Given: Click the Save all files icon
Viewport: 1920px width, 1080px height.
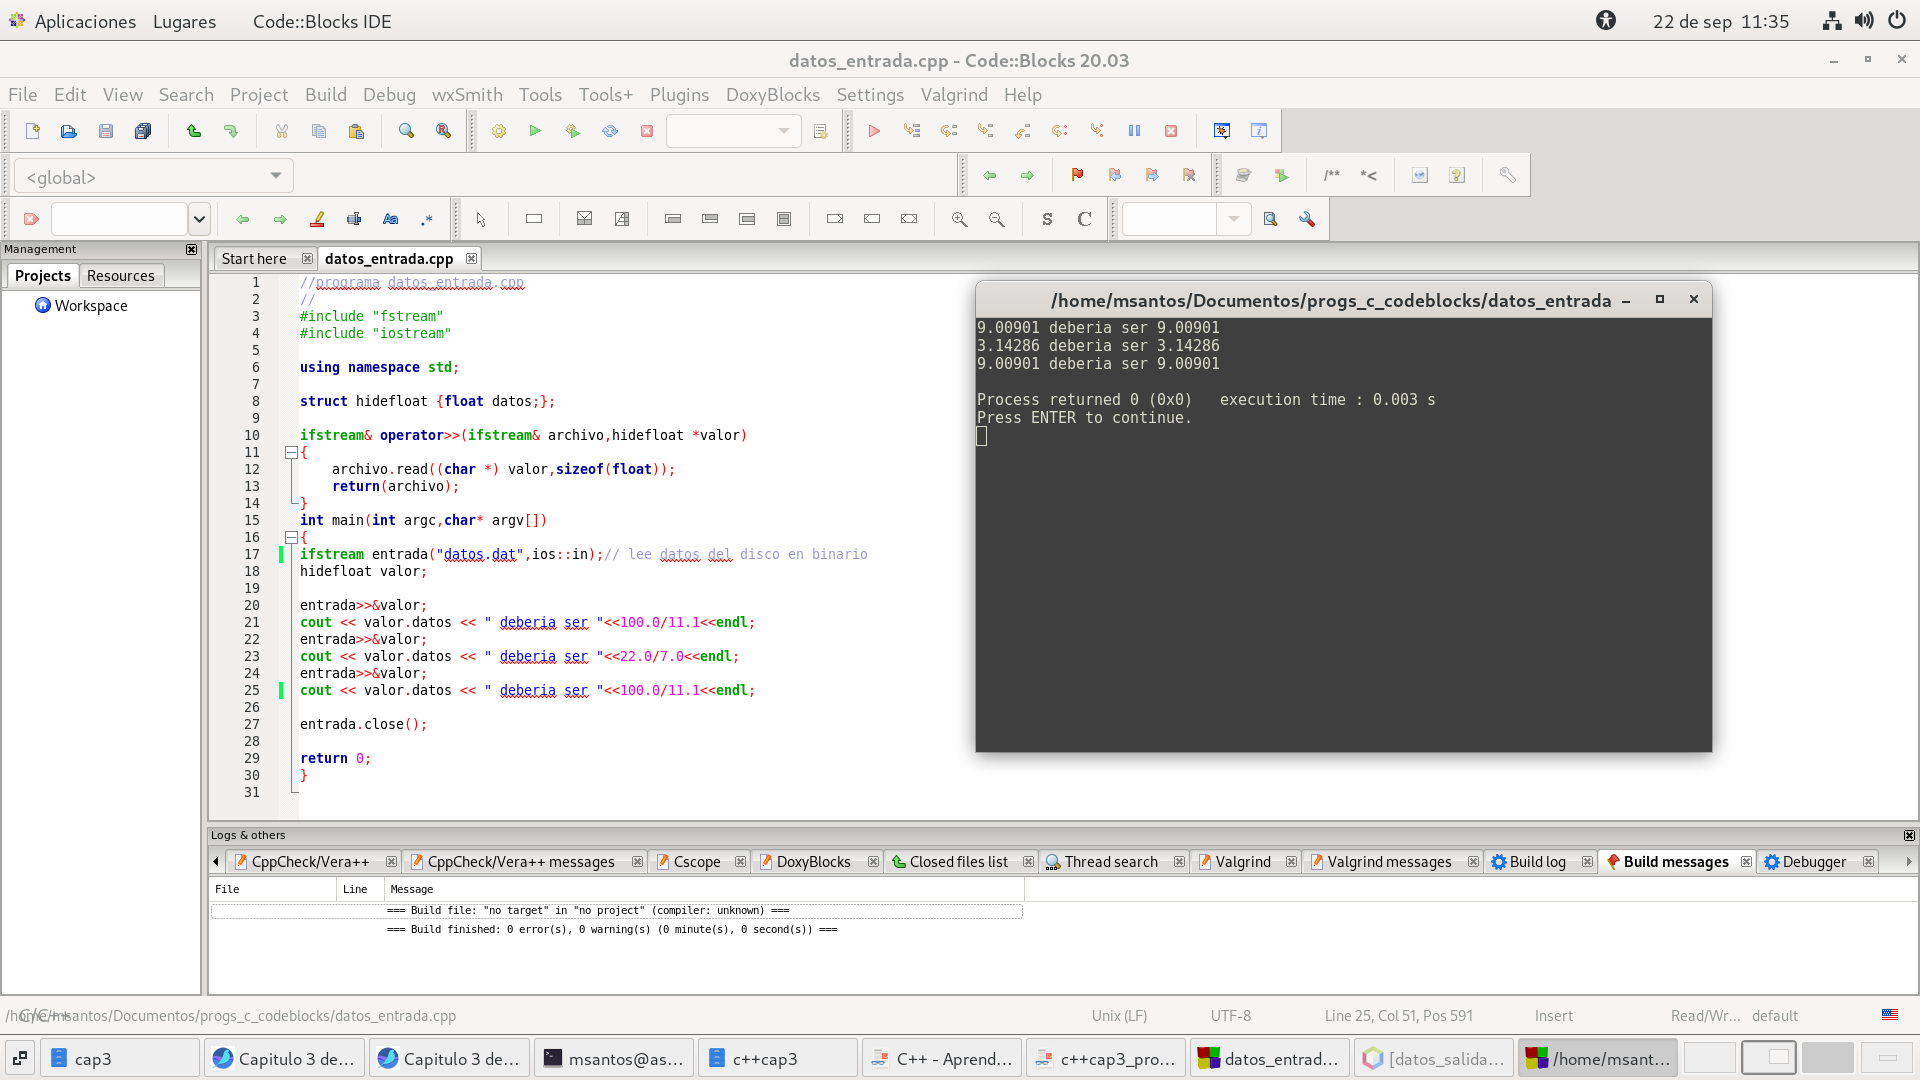Looking at the screenshot, I should [143, 131].
